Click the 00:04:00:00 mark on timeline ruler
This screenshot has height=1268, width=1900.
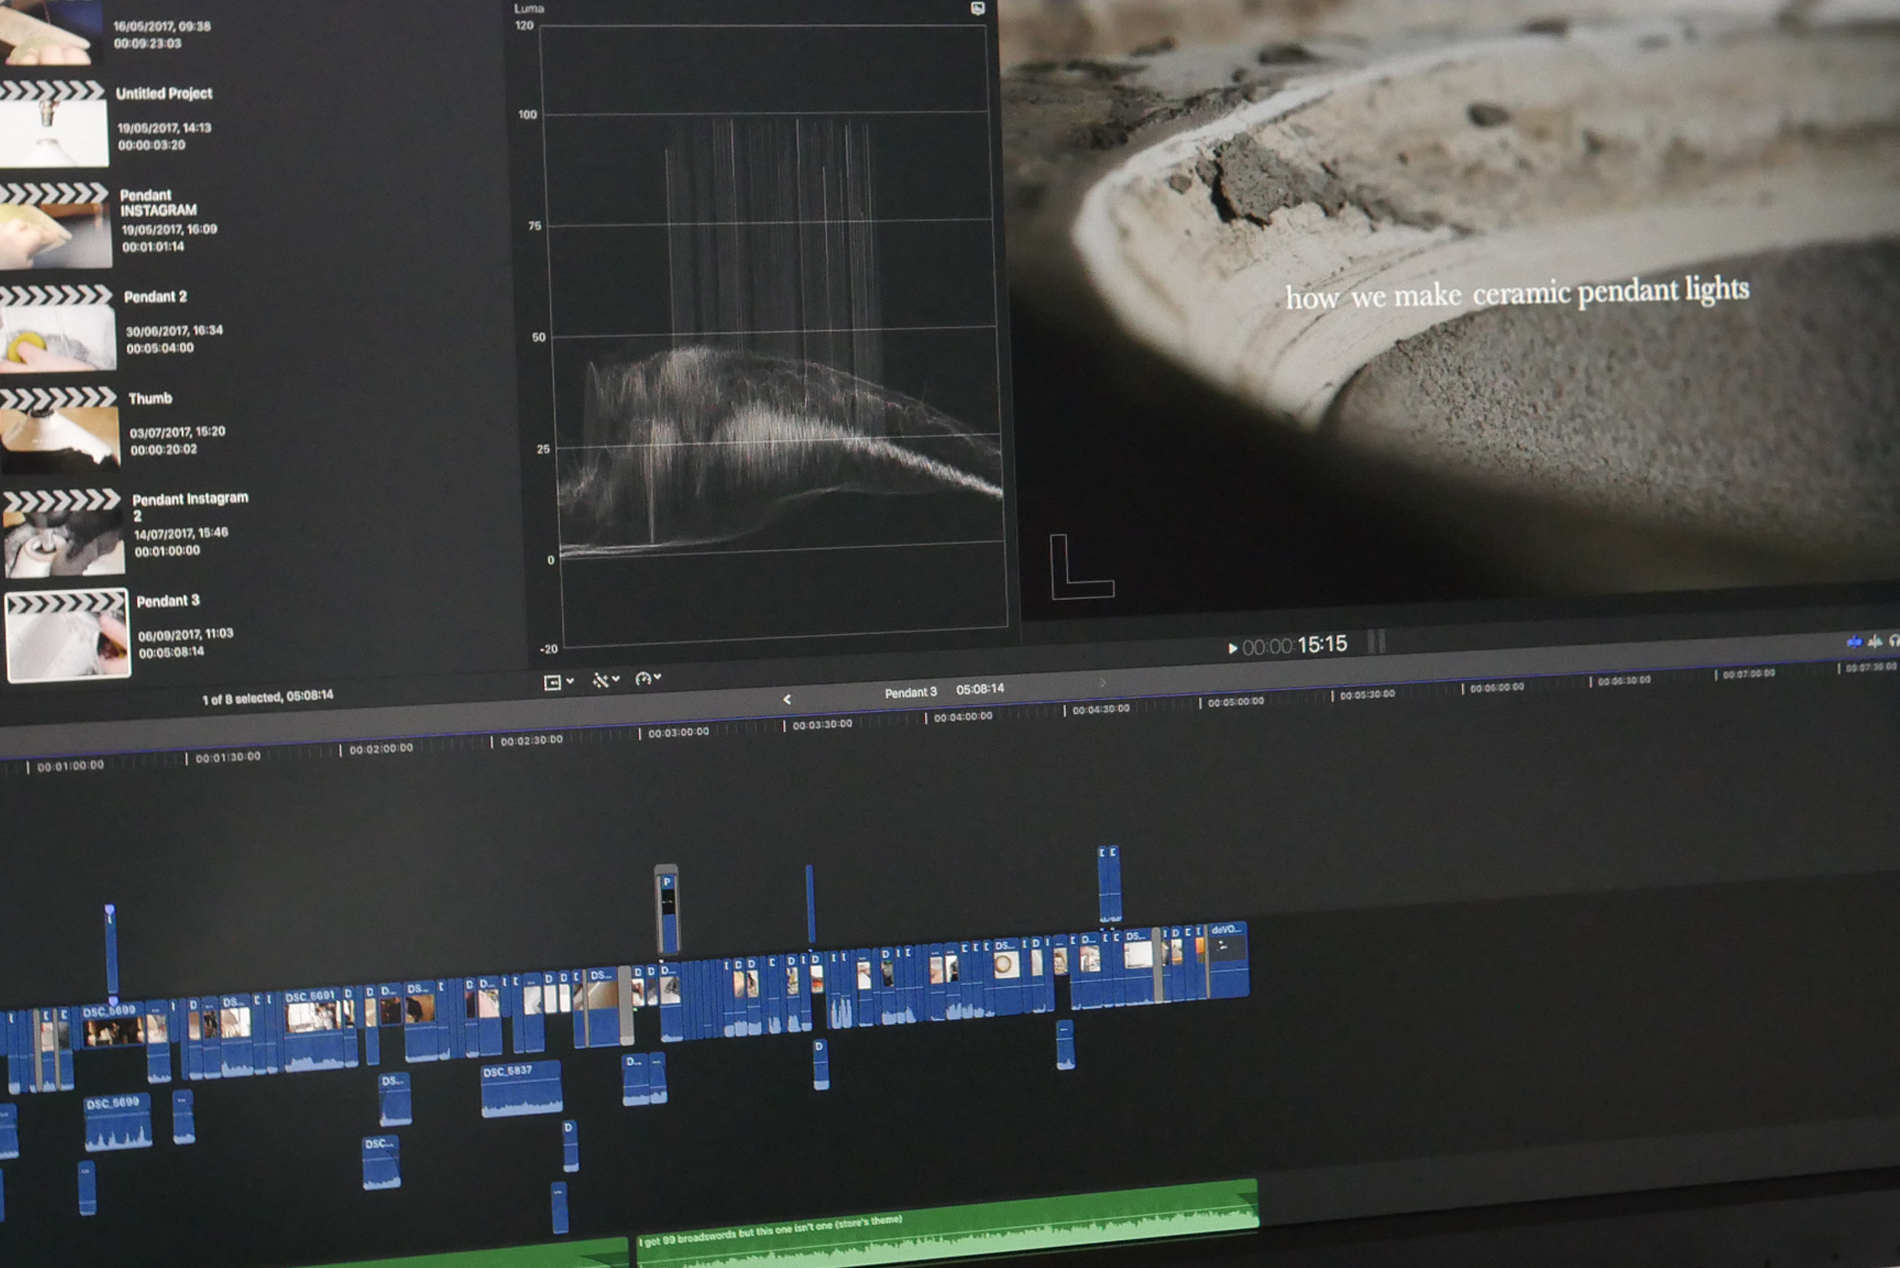[962, 717]
